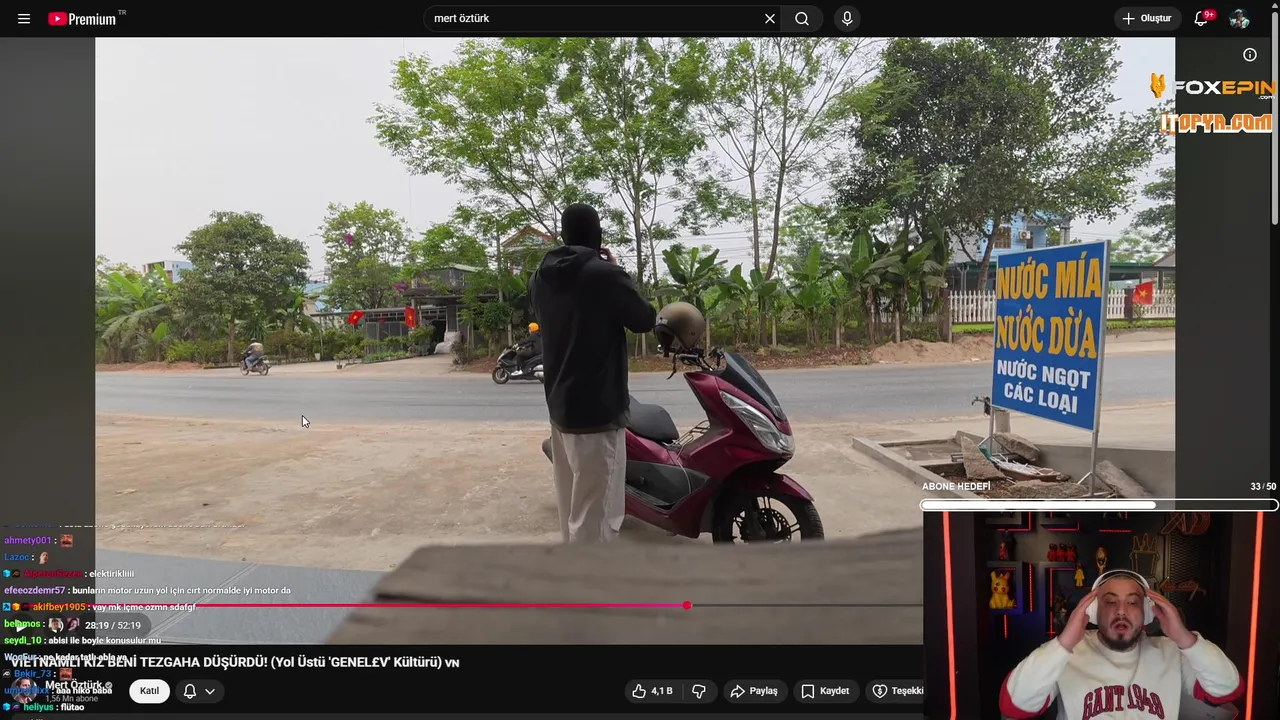
Task: Start voice search with microphone
Action: [x=847, y=19]
